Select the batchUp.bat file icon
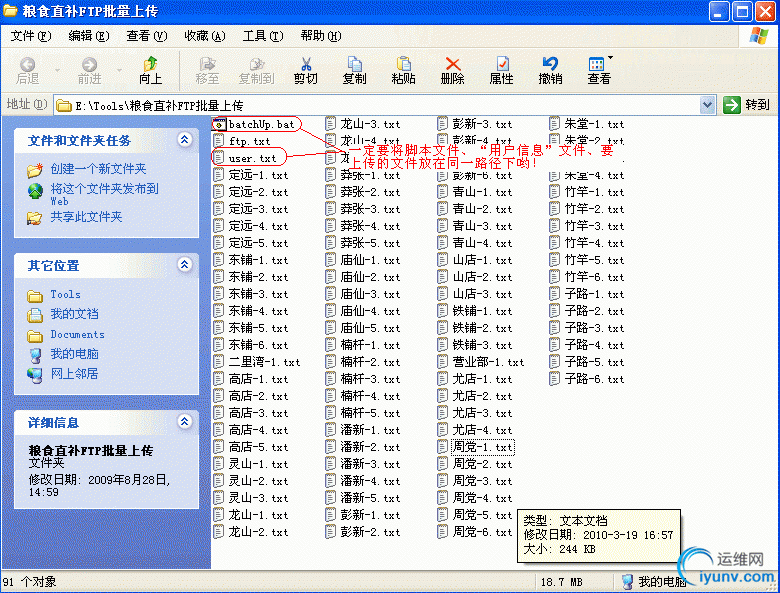This screenshot has width=780, height=593. (218, 124)
